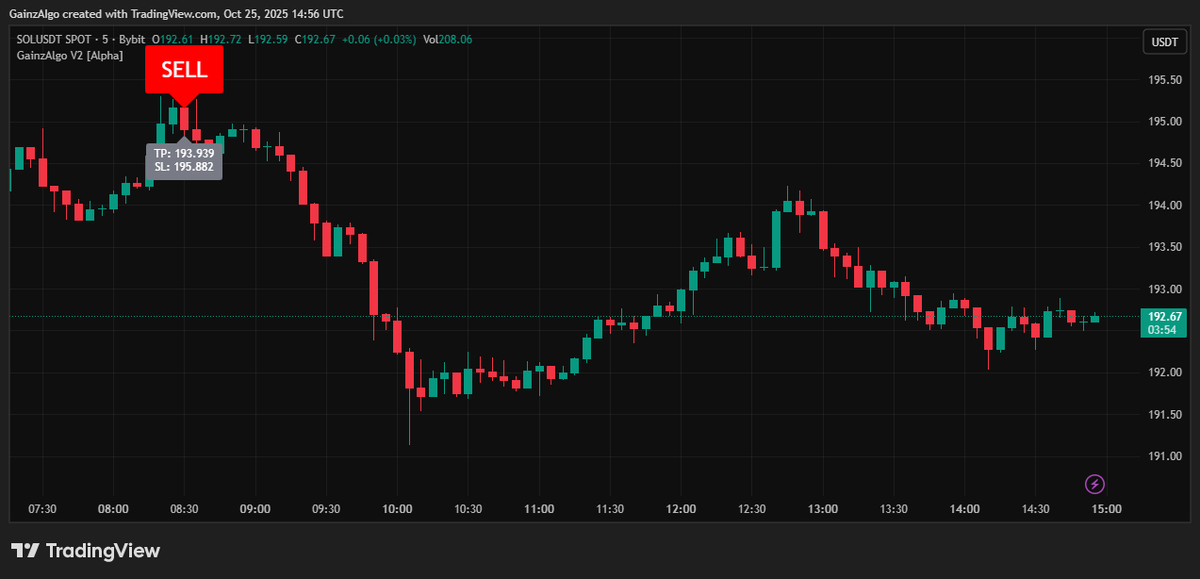Click the 12:30 time axis label
Viewport: 1200px width, 579px height.
pos(752,509)
